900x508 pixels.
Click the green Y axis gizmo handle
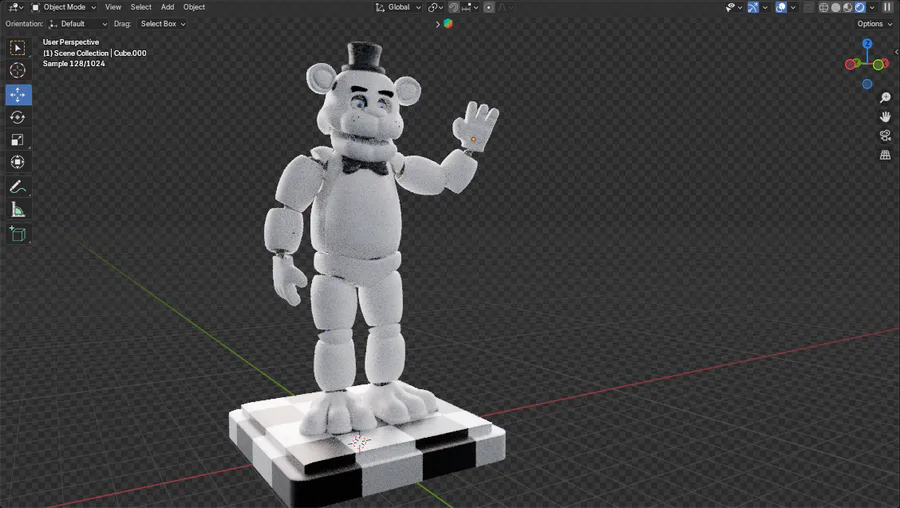pyautogui.click(x=878, y=65)
